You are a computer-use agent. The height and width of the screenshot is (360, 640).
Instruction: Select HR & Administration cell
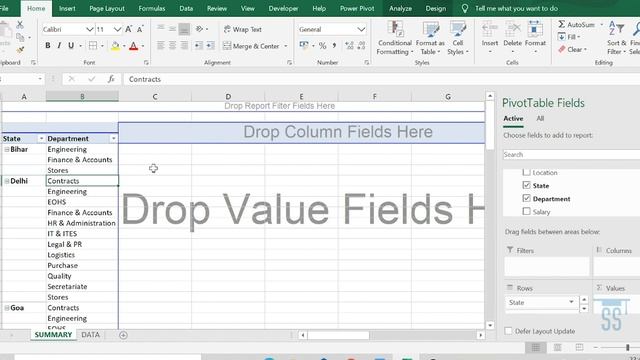click(82, 223)
